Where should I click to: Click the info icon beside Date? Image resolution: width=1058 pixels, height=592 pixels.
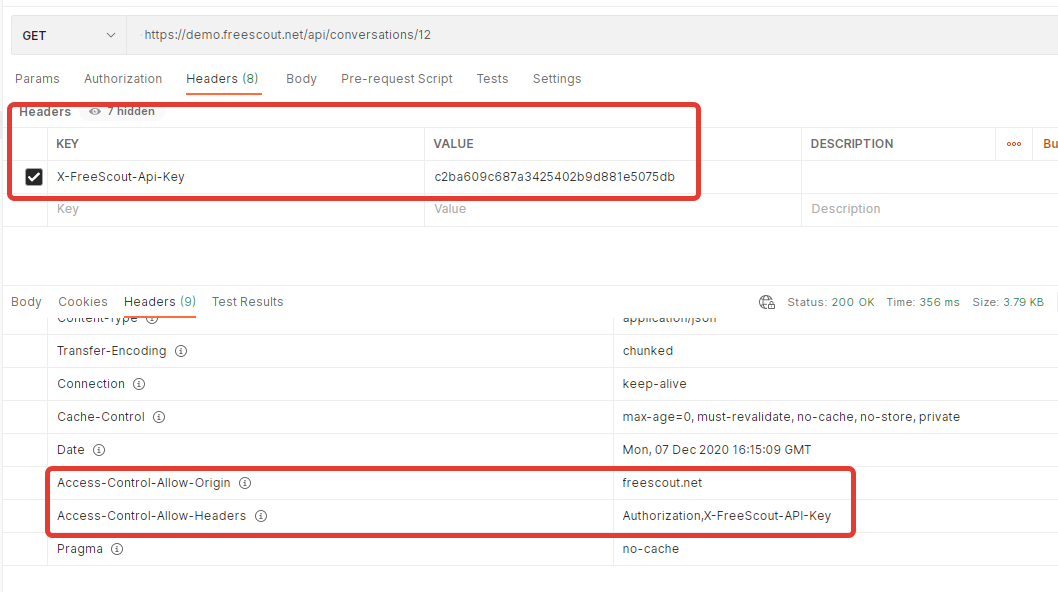[99, 450]
